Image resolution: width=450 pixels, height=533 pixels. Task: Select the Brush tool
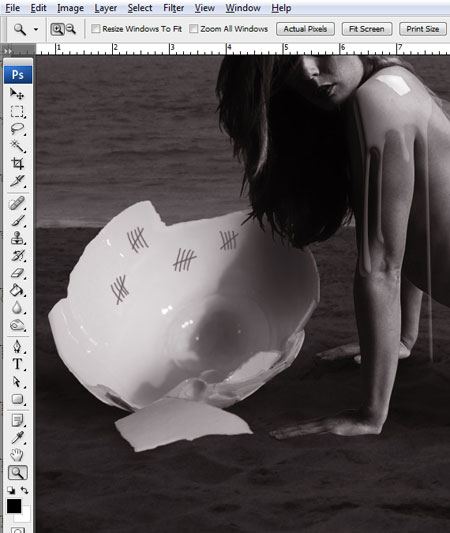(x=17, y=221)
